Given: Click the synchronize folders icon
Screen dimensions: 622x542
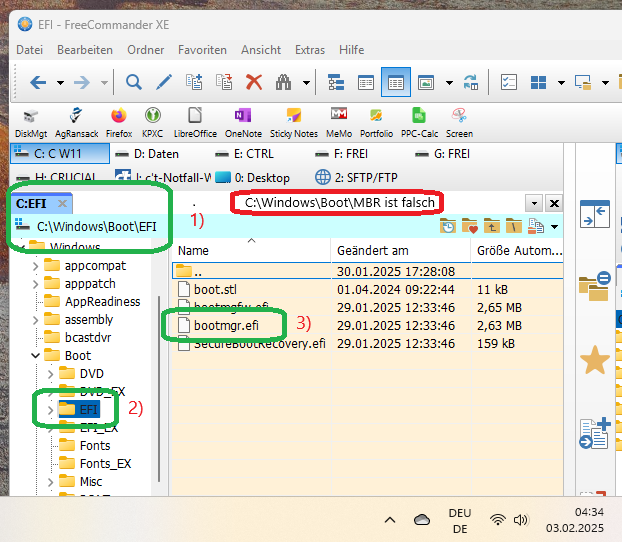Looking at the screenshot, I should (471, 83).
